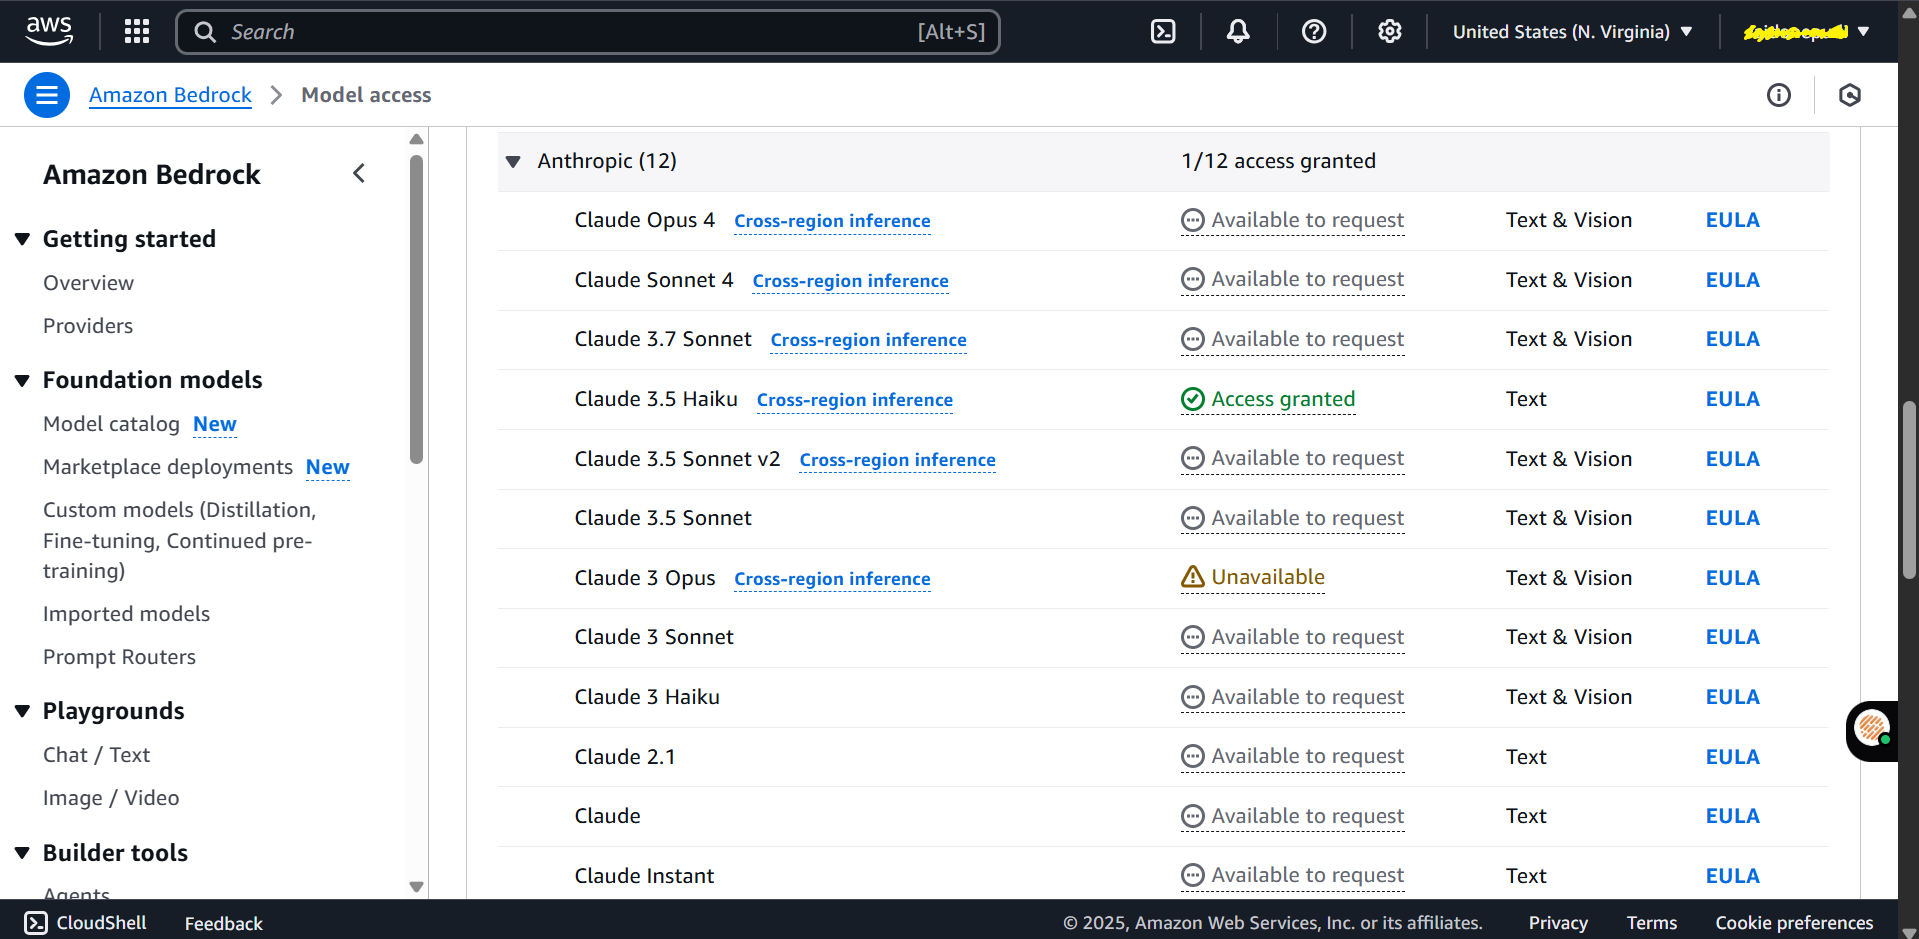
Task: Collapse the Amazon Bedrock side navigation
Action: tap(359, 174)
